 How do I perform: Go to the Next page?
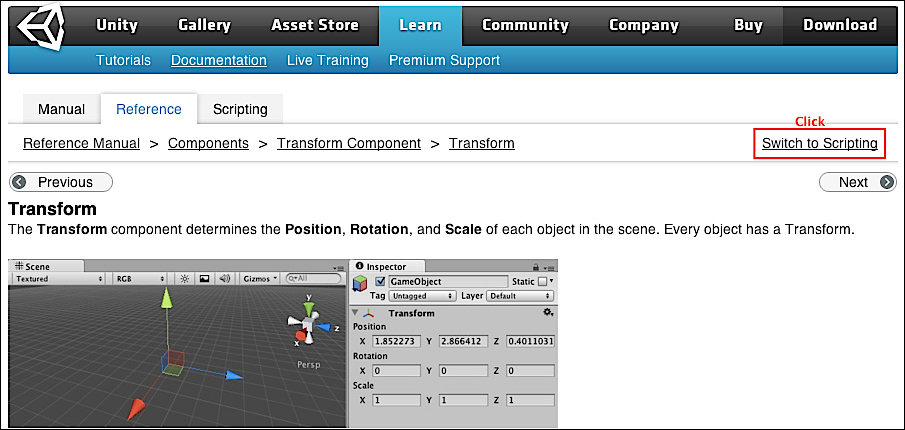[x=858, y=182]
